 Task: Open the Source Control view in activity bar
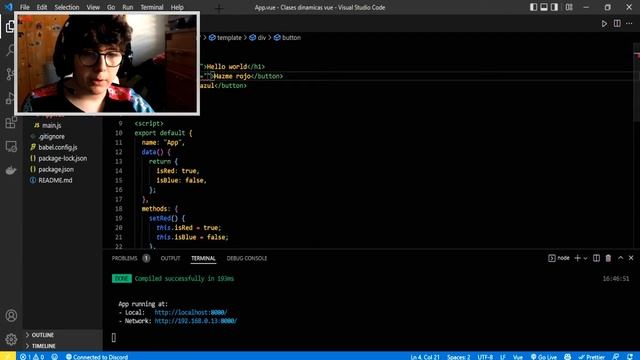11,74
